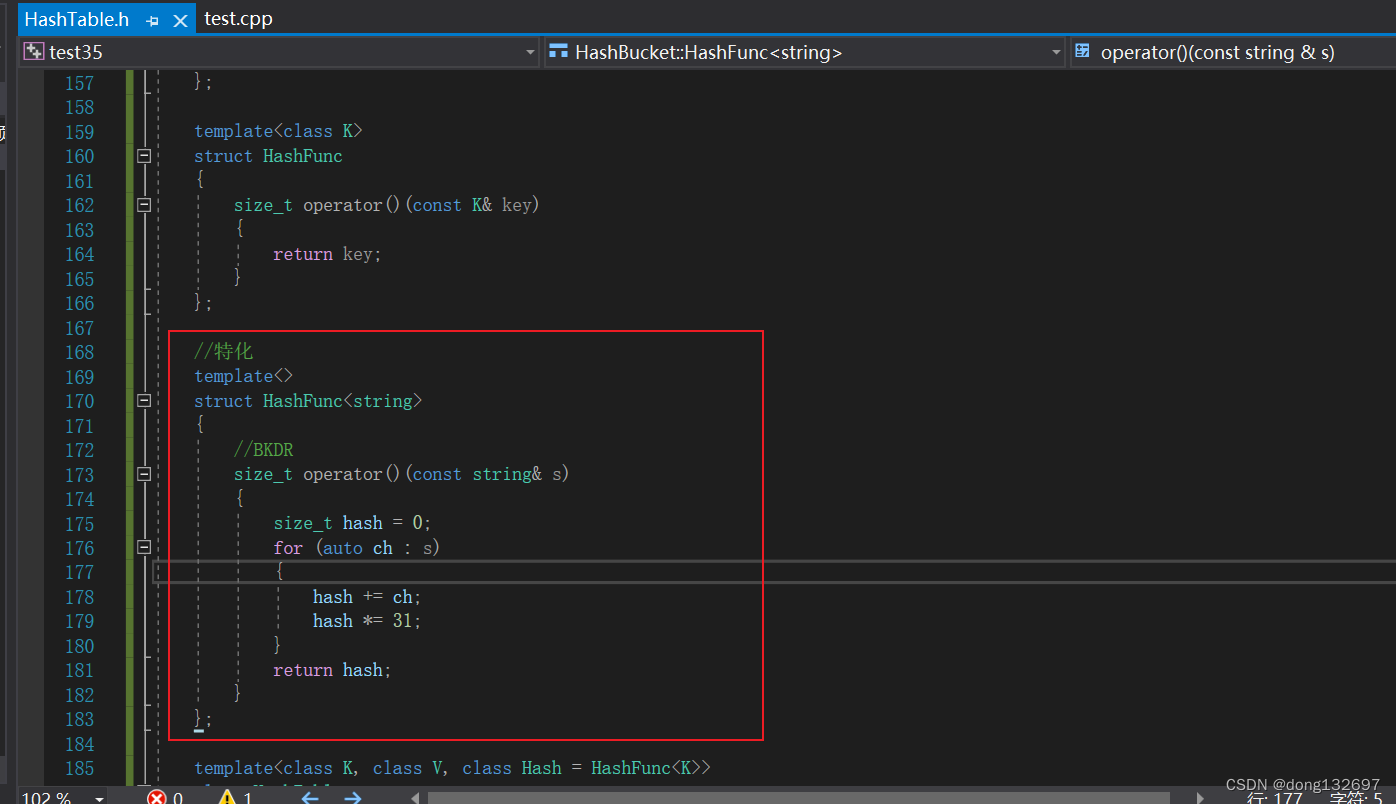1396x804 pixels.
Task: Switch to the test.cpp tab
Action: click(x=238, y=19)
